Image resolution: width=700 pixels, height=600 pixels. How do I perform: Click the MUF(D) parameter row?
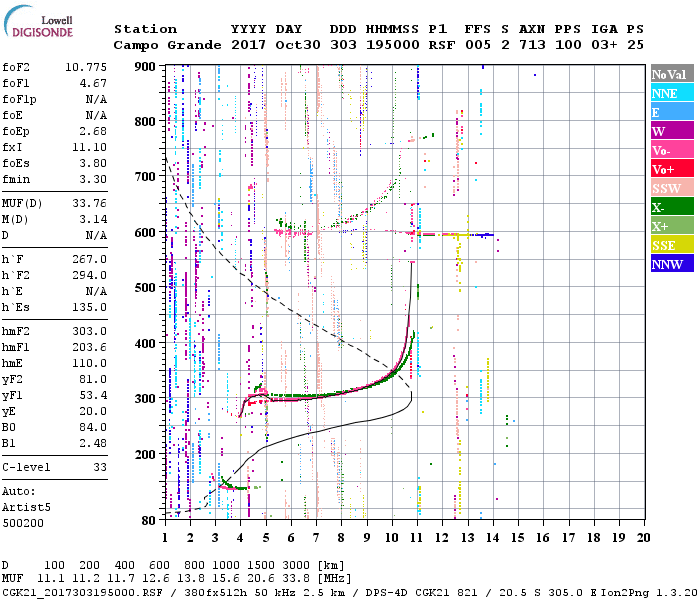click(55, 203)
